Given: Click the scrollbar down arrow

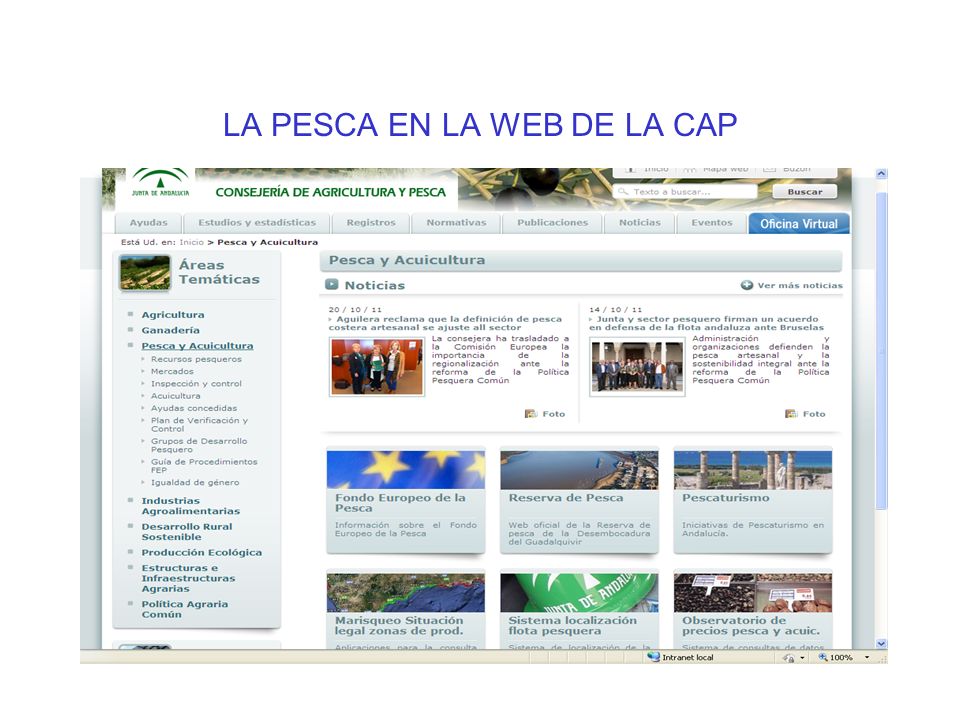Looking at the screenshot, I should [882, 643].
